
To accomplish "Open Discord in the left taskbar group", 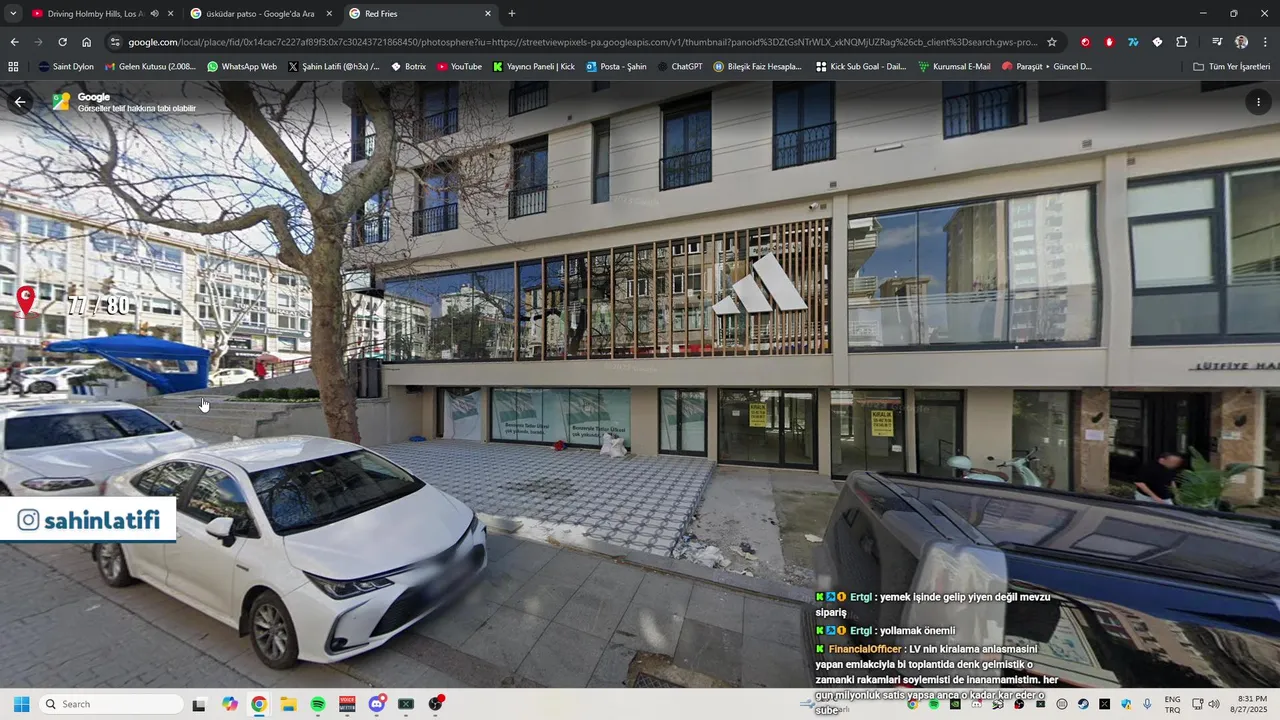I will point(377,704).
